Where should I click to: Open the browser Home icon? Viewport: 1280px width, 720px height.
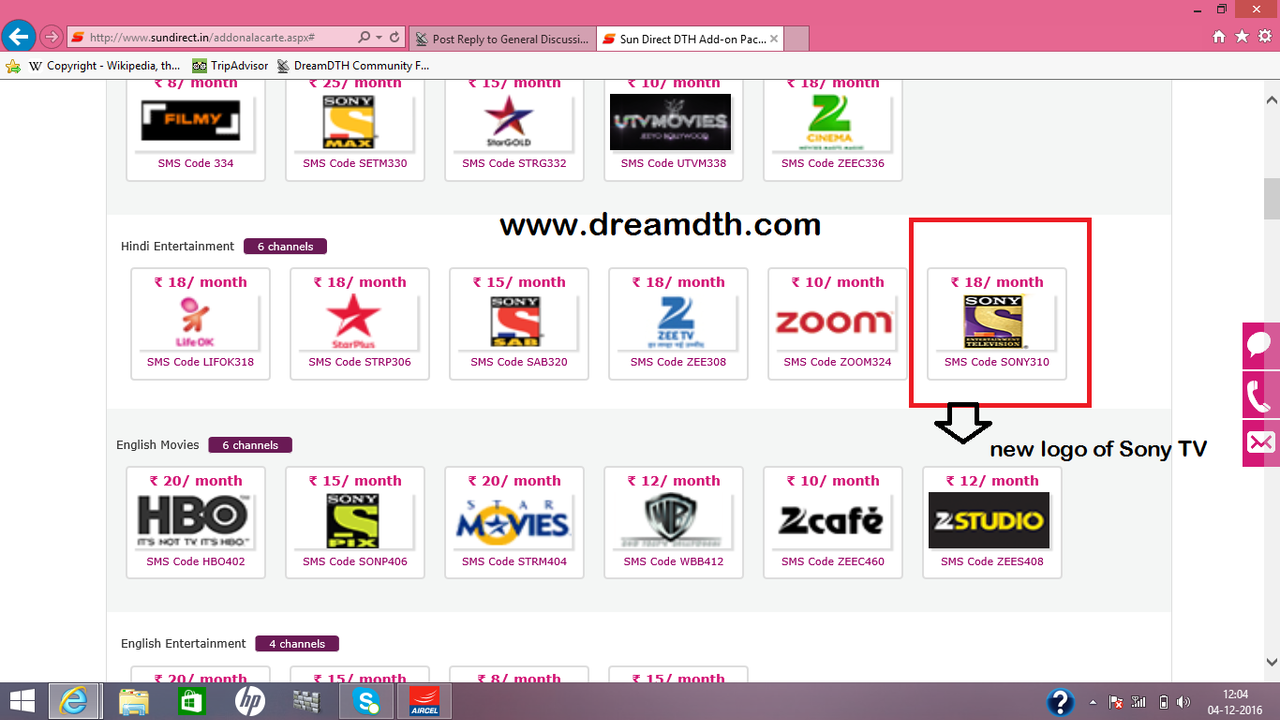pos(1218,37)
